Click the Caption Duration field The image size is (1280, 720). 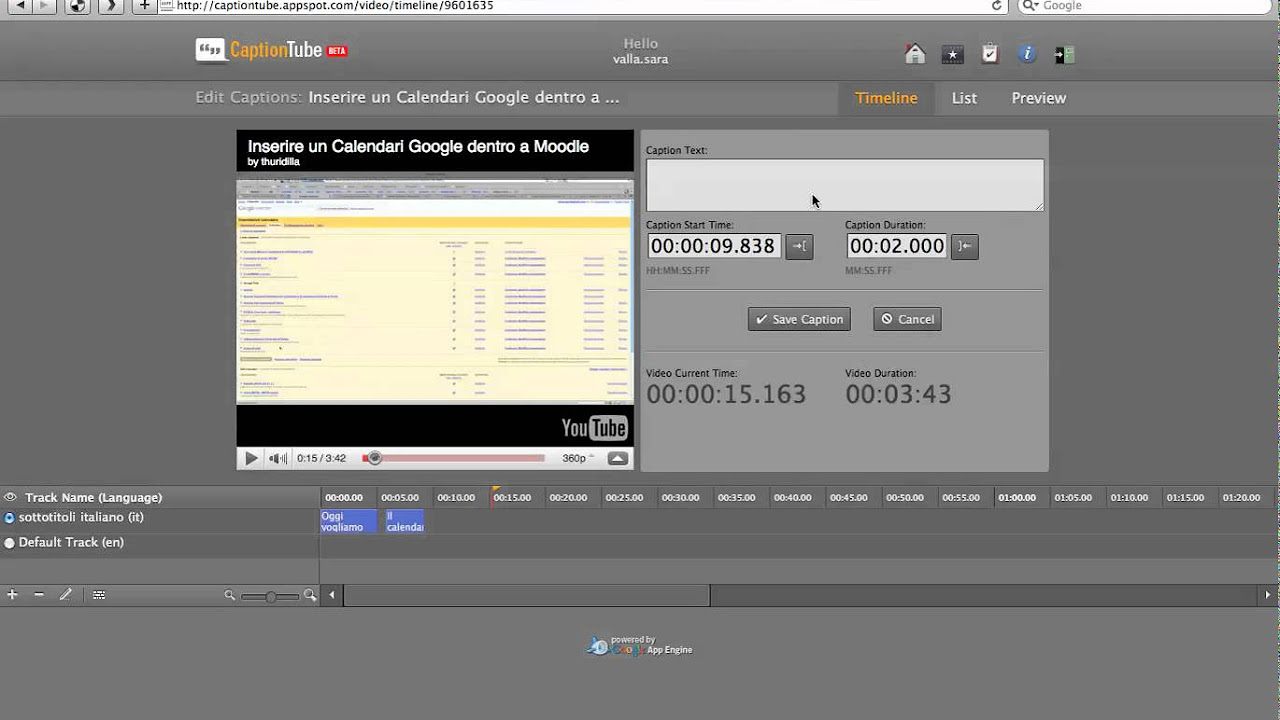896,246
